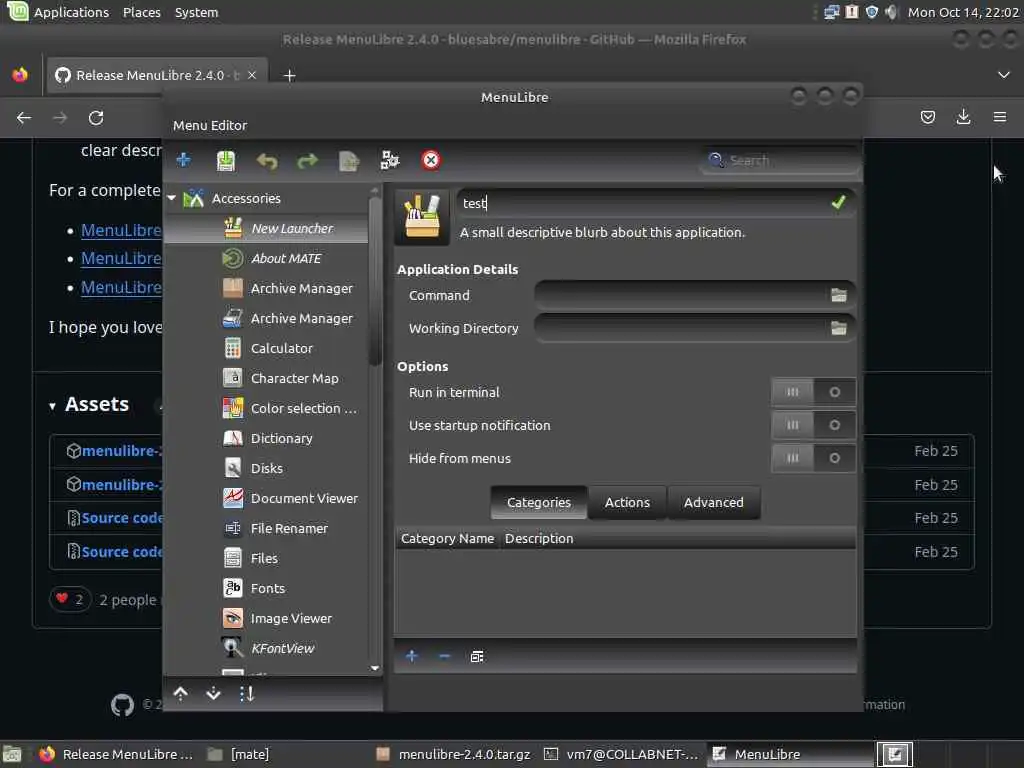Screen dimensions: 1024x768
Task: Toggle Use startup notification switch
Action: click(813, 424)
